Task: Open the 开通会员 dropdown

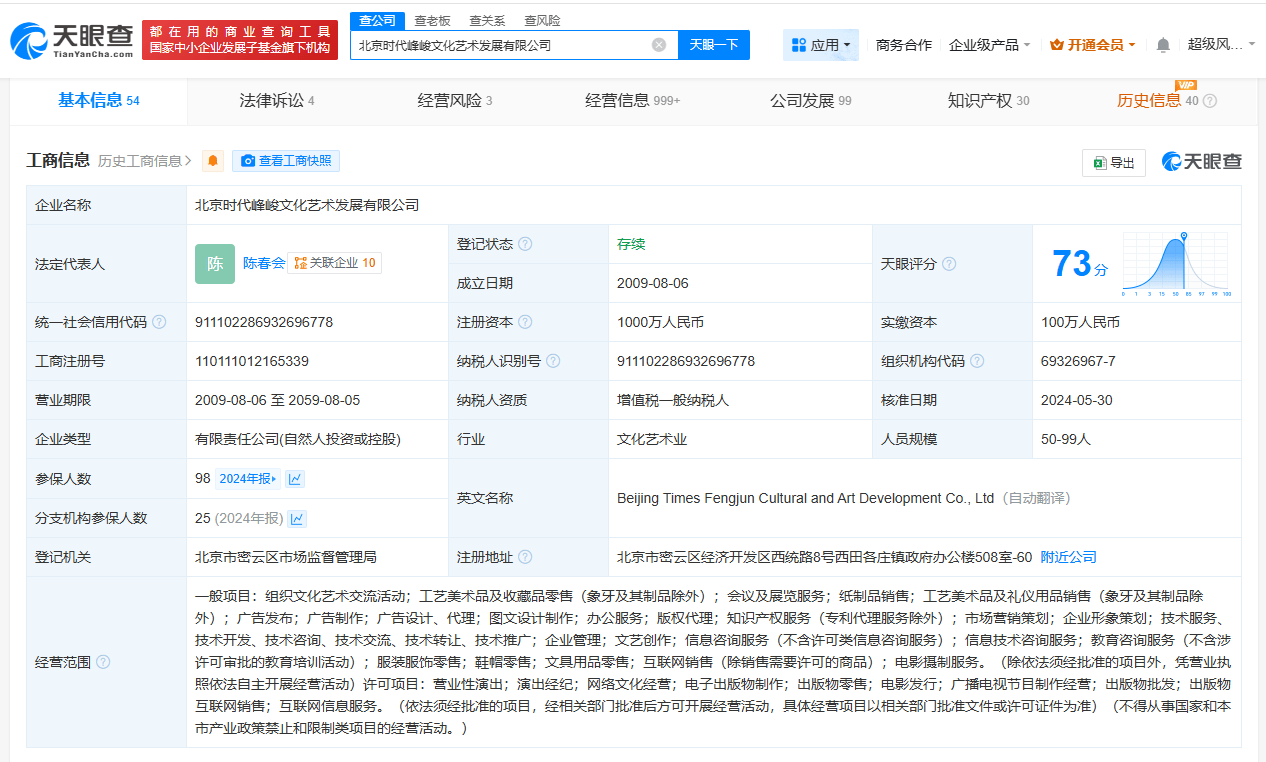Action: tap(1092, 45)
